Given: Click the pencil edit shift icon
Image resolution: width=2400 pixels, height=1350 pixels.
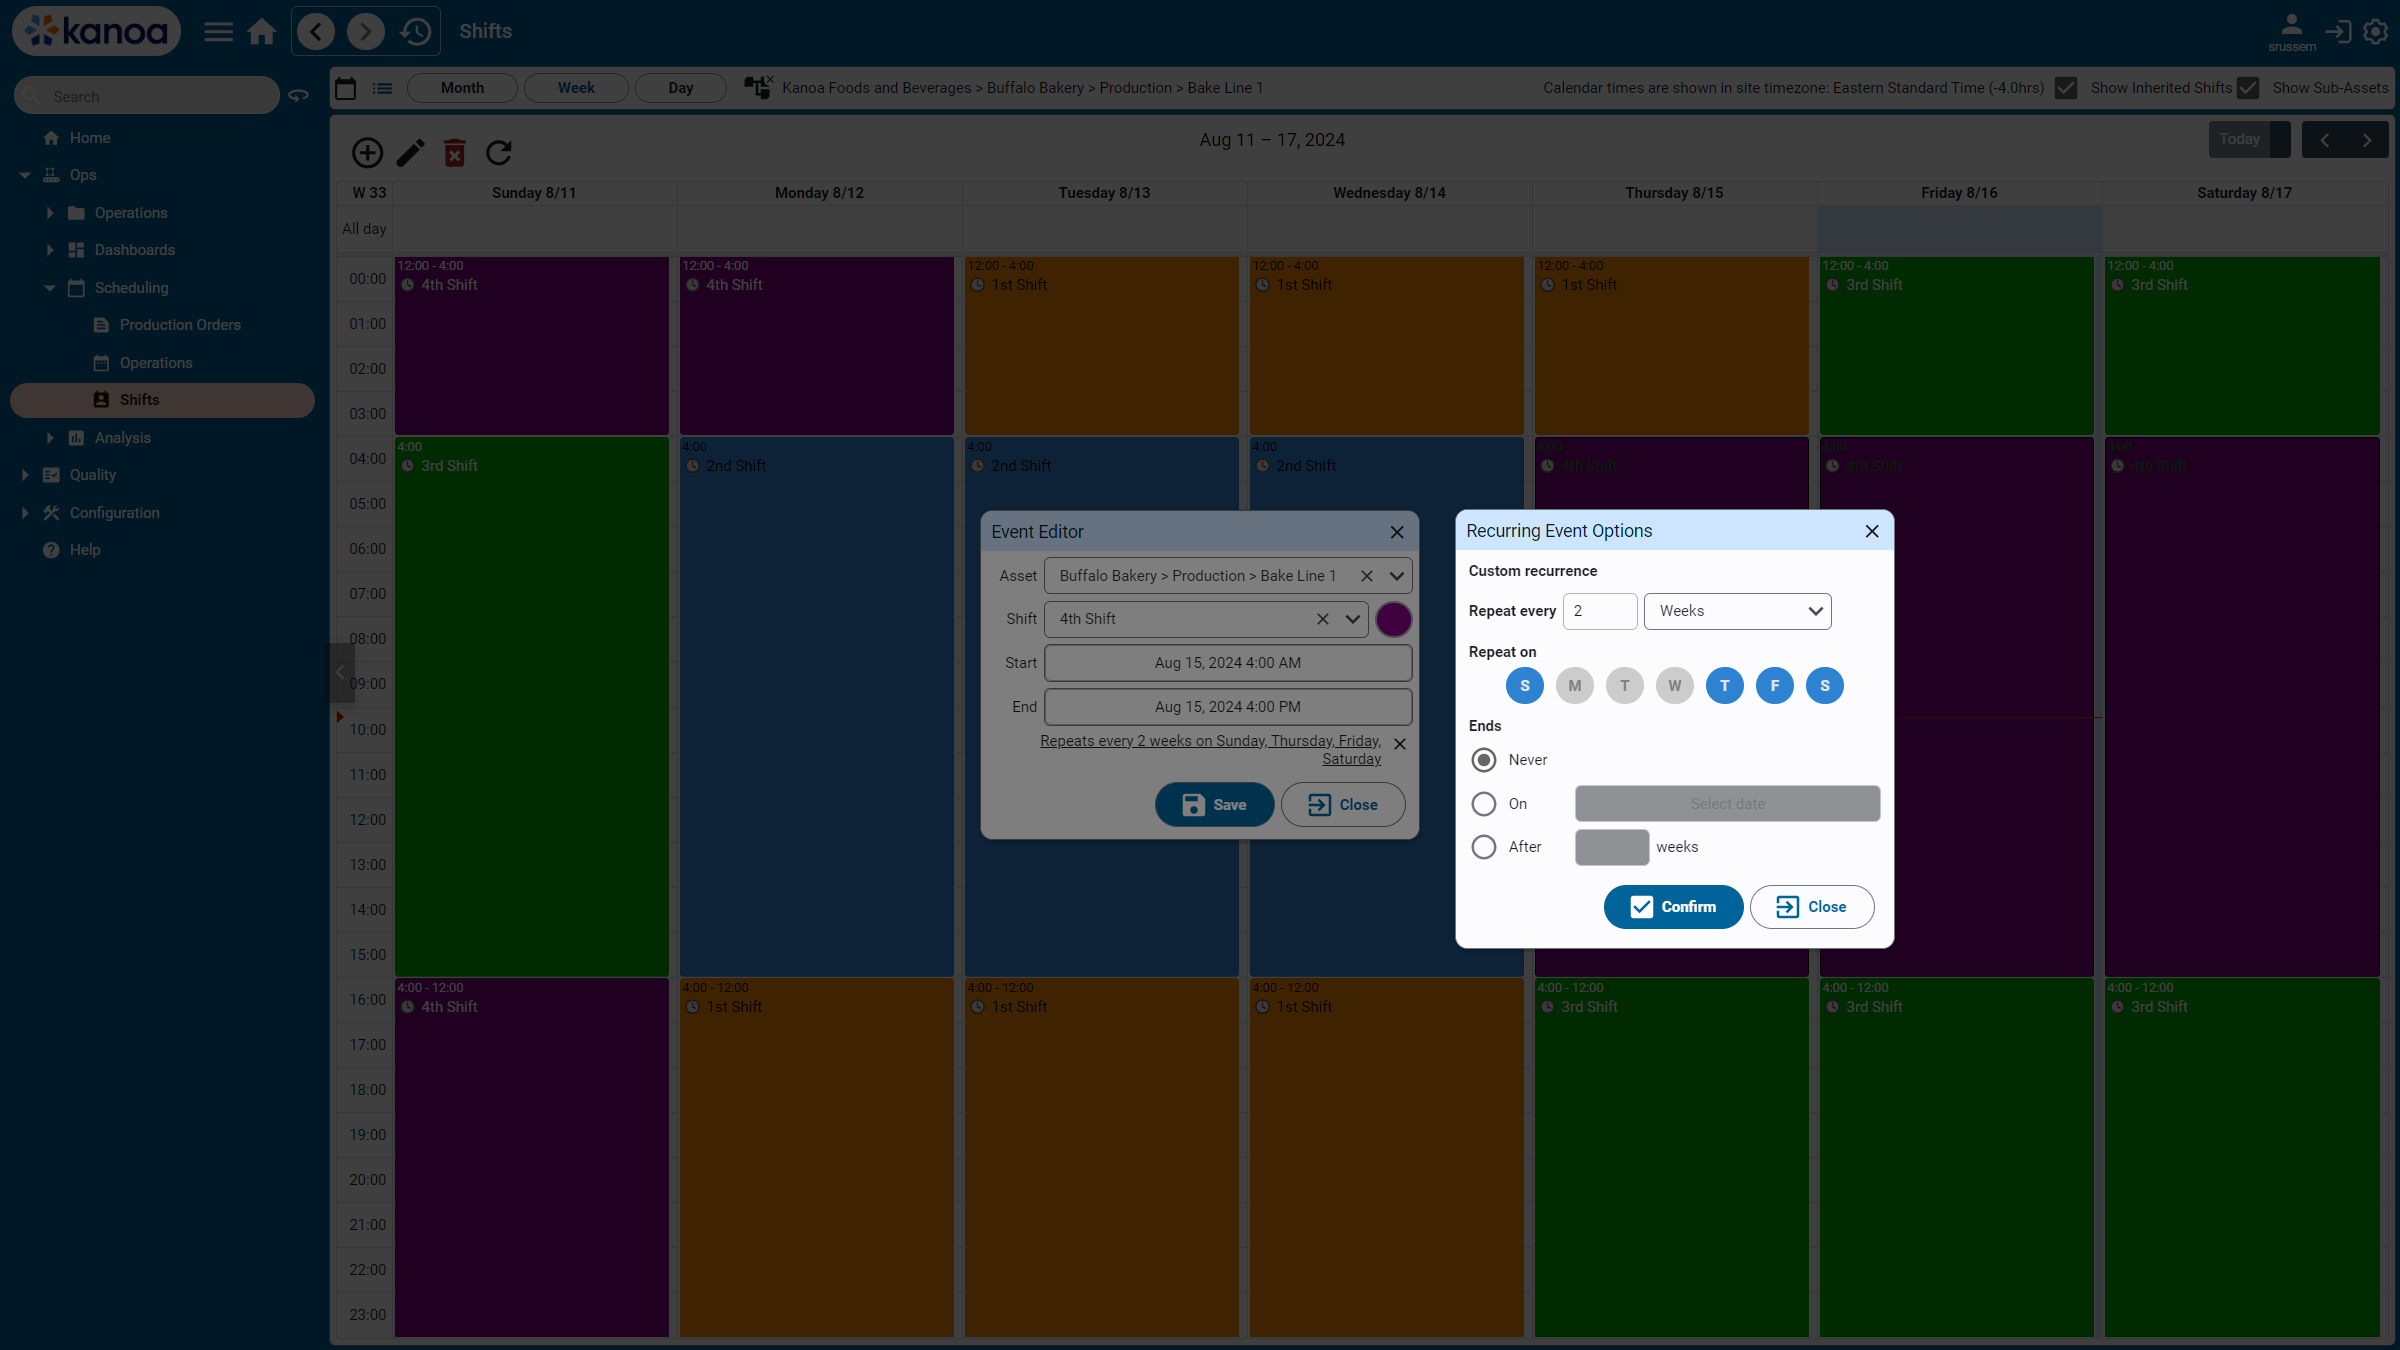Looking at the screenshot, I should tap(411, 152).
